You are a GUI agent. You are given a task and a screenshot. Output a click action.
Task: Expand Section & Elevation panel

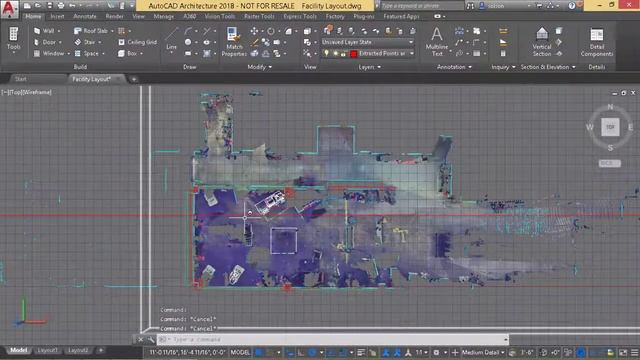[x=548, y=67]
